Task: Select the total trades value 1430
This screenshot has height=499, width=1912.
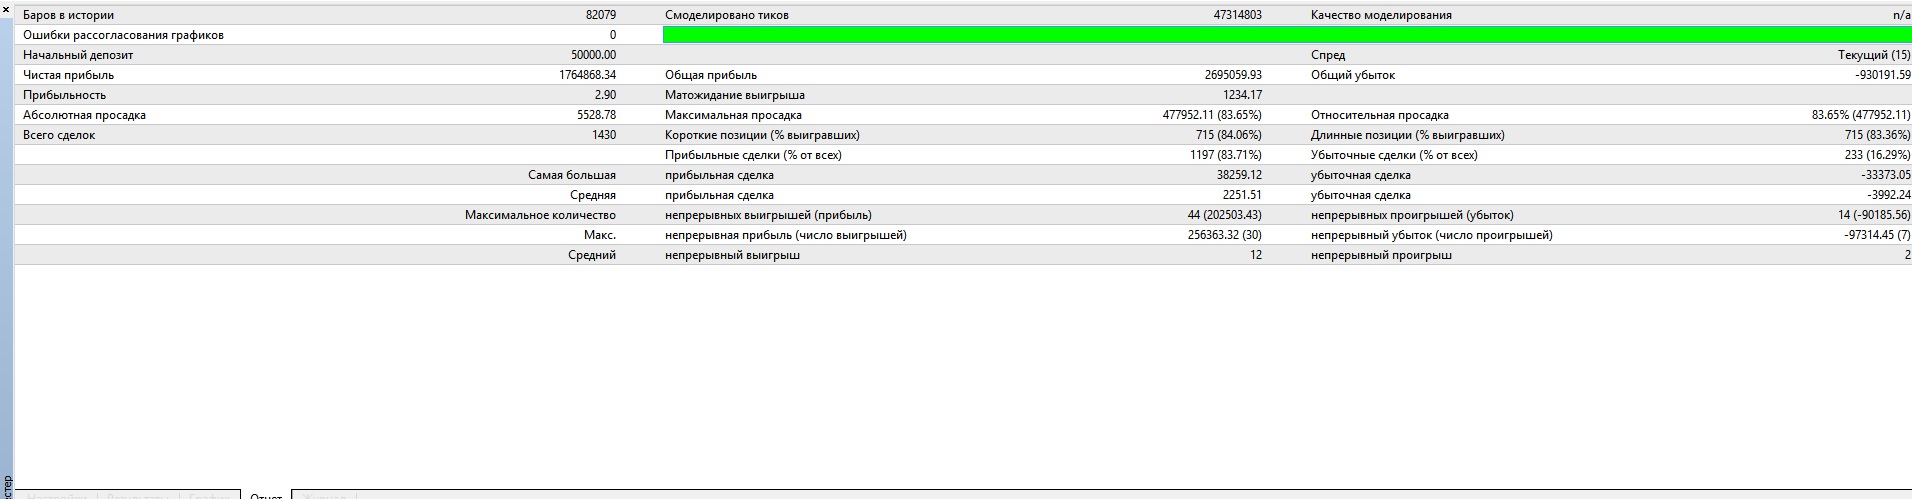Action: 604,135
